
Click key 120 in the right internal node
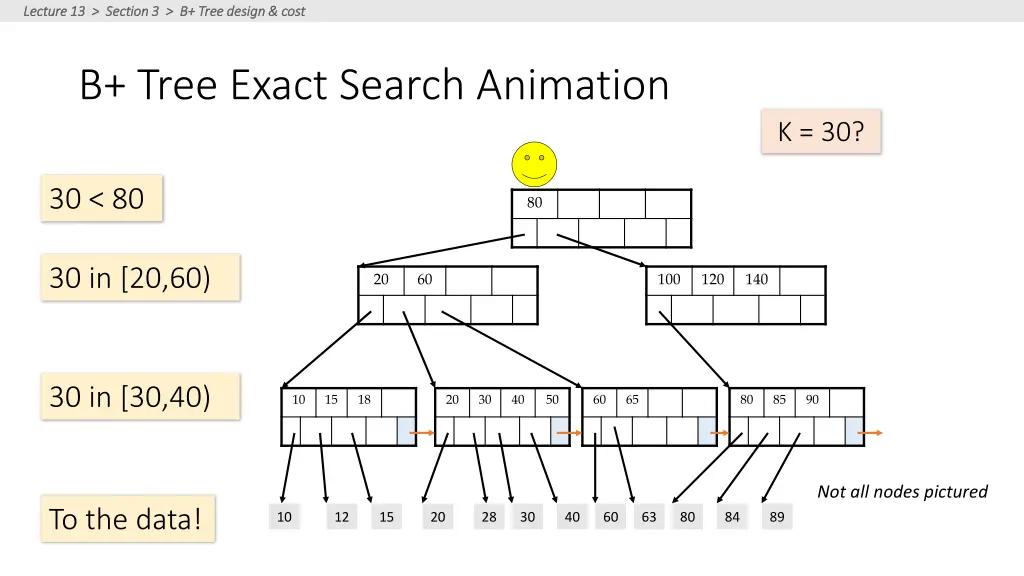point(712,280)
